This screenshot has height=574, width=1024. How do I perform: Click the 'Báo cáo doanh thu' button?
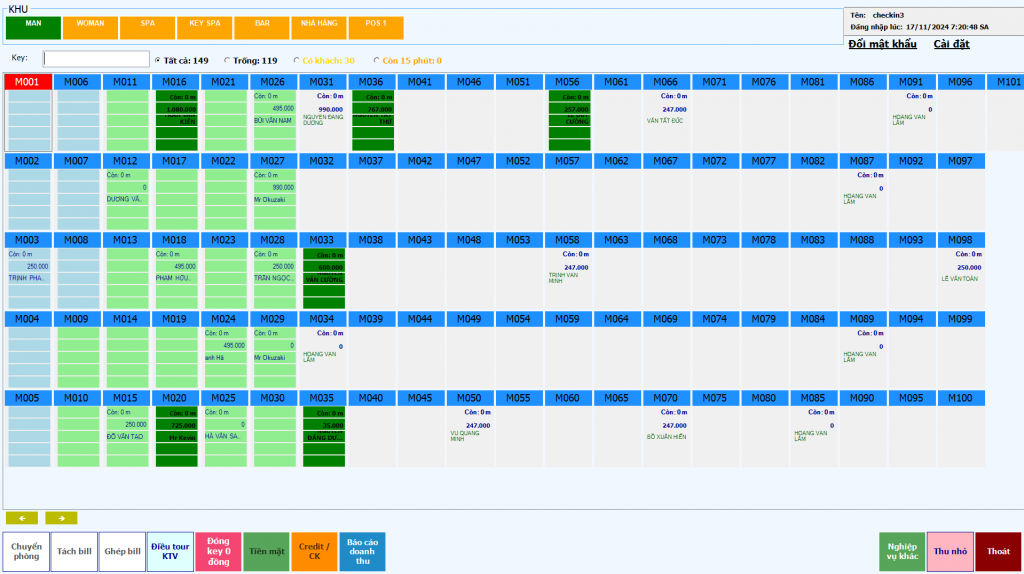[x=362, y=551]
